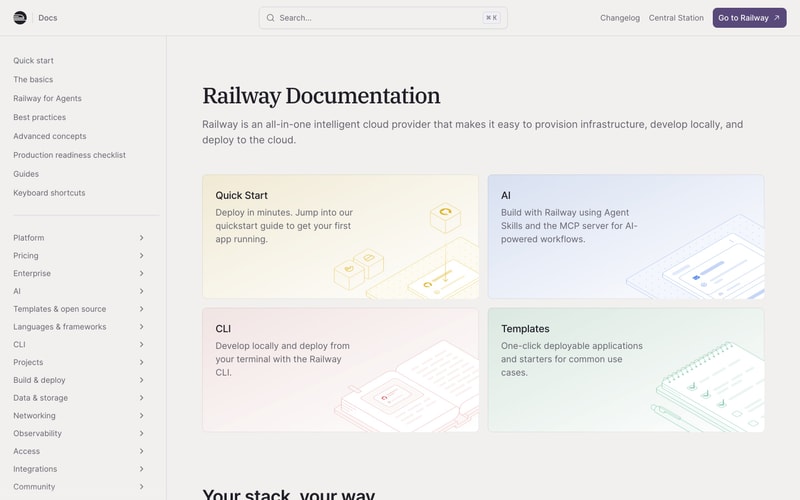Expand Build & deploy chevron
The image size is (800, 500).
click(141, 380)
